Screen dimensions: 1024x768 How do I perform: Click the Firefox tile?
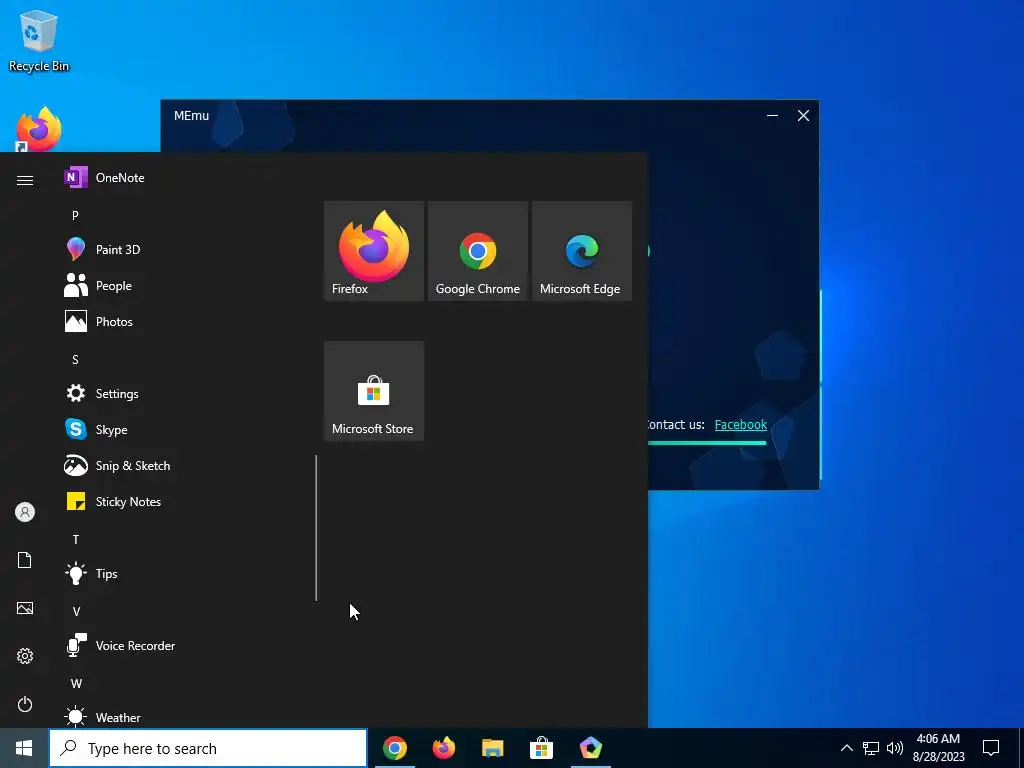pos(374,251)
